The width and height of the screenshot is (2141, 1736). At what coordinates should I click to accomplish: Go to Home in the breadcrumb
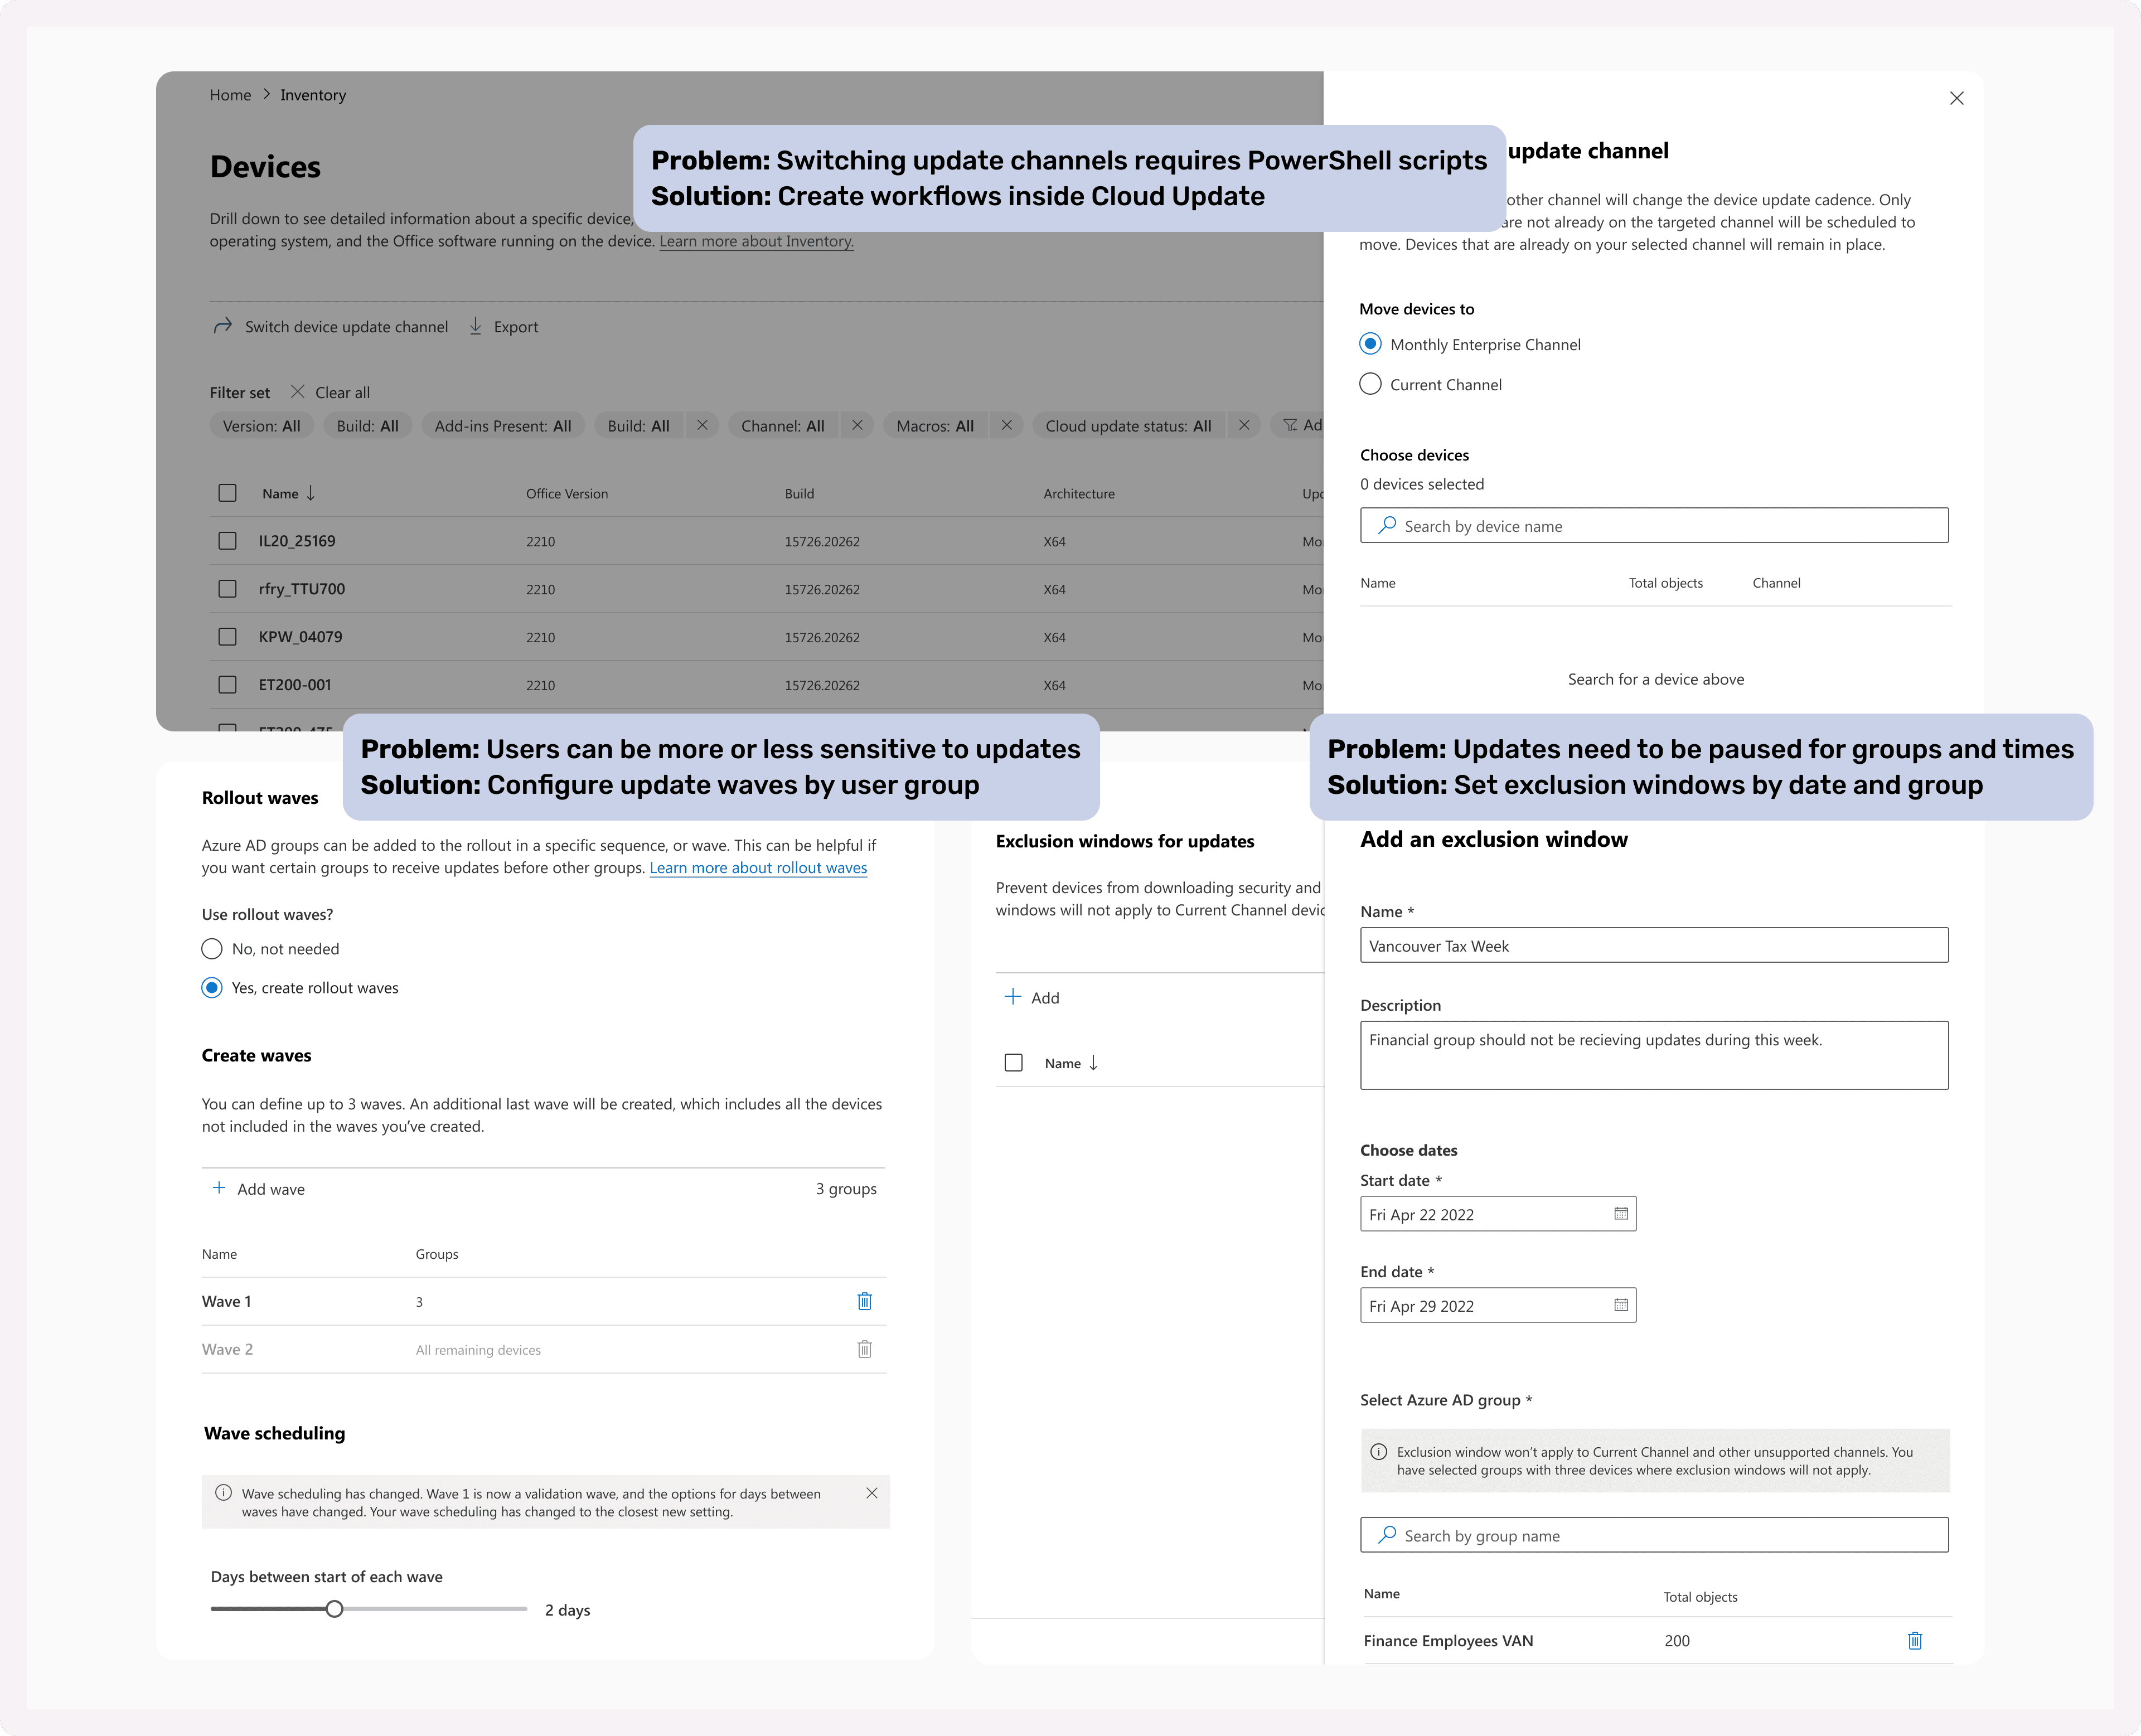point(230,95)
